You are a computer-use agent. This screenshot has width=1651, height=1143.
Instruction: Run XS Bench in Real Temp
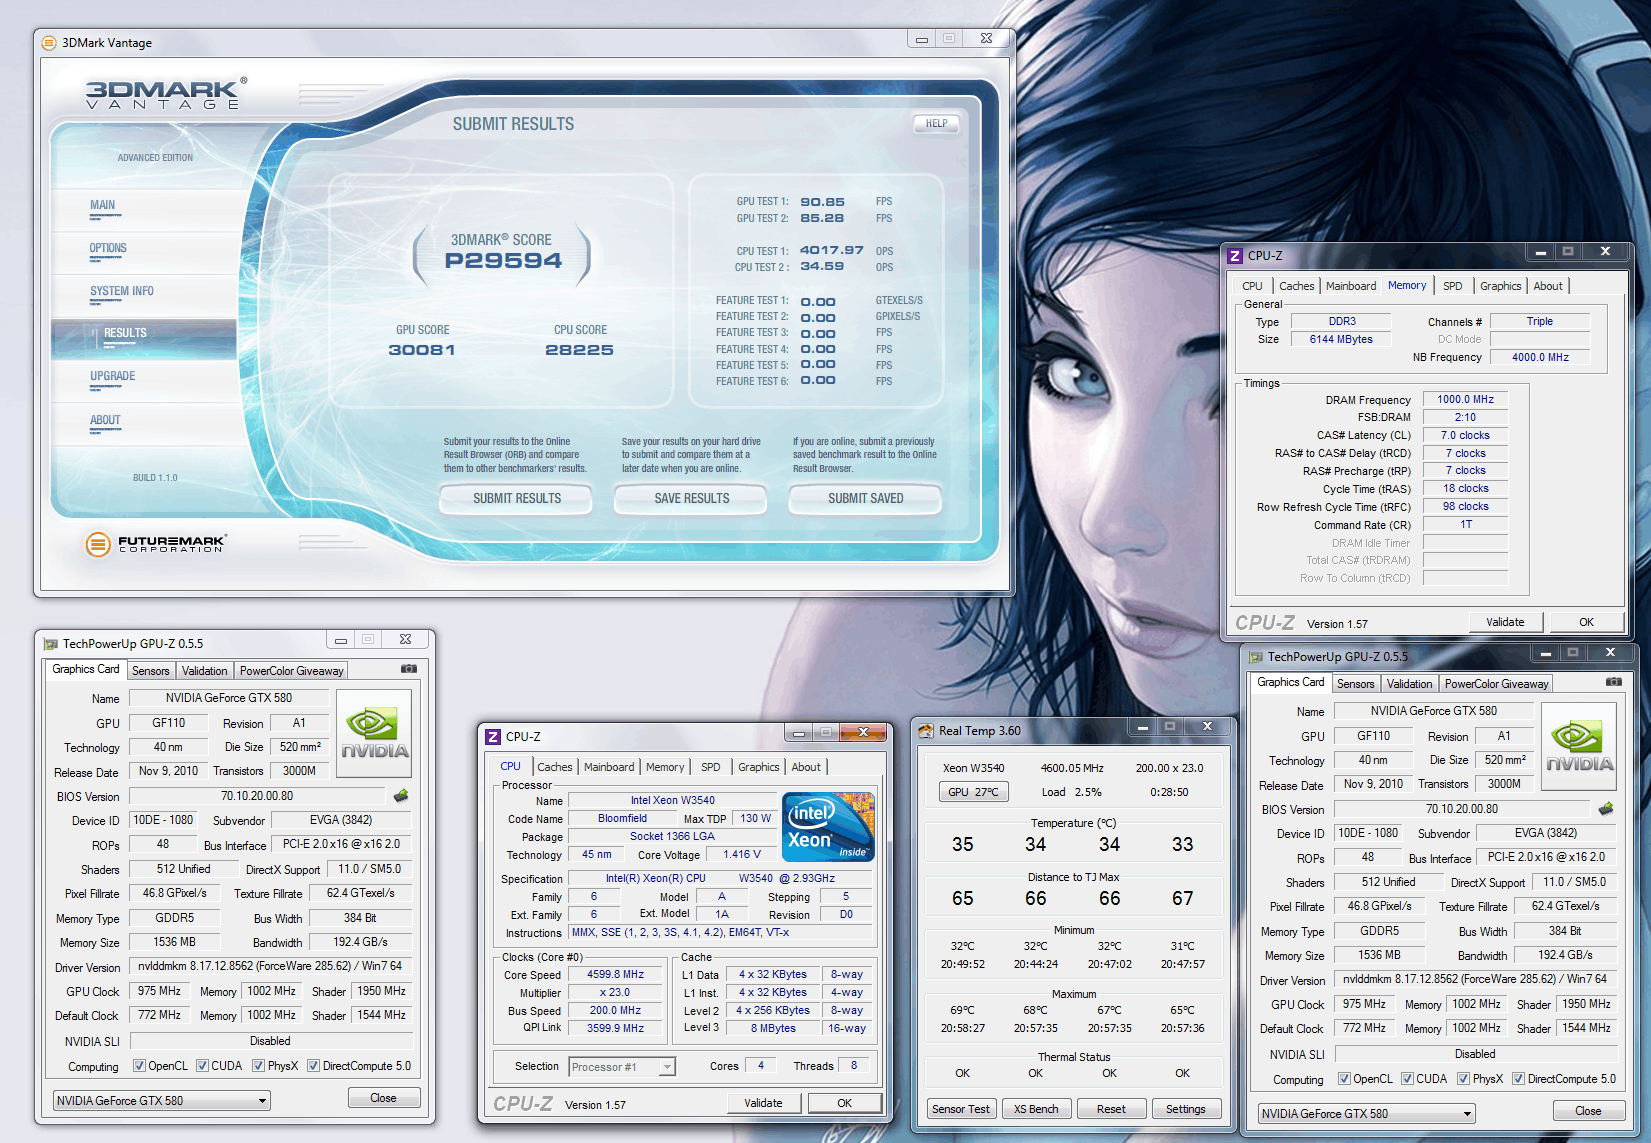1036,1109
